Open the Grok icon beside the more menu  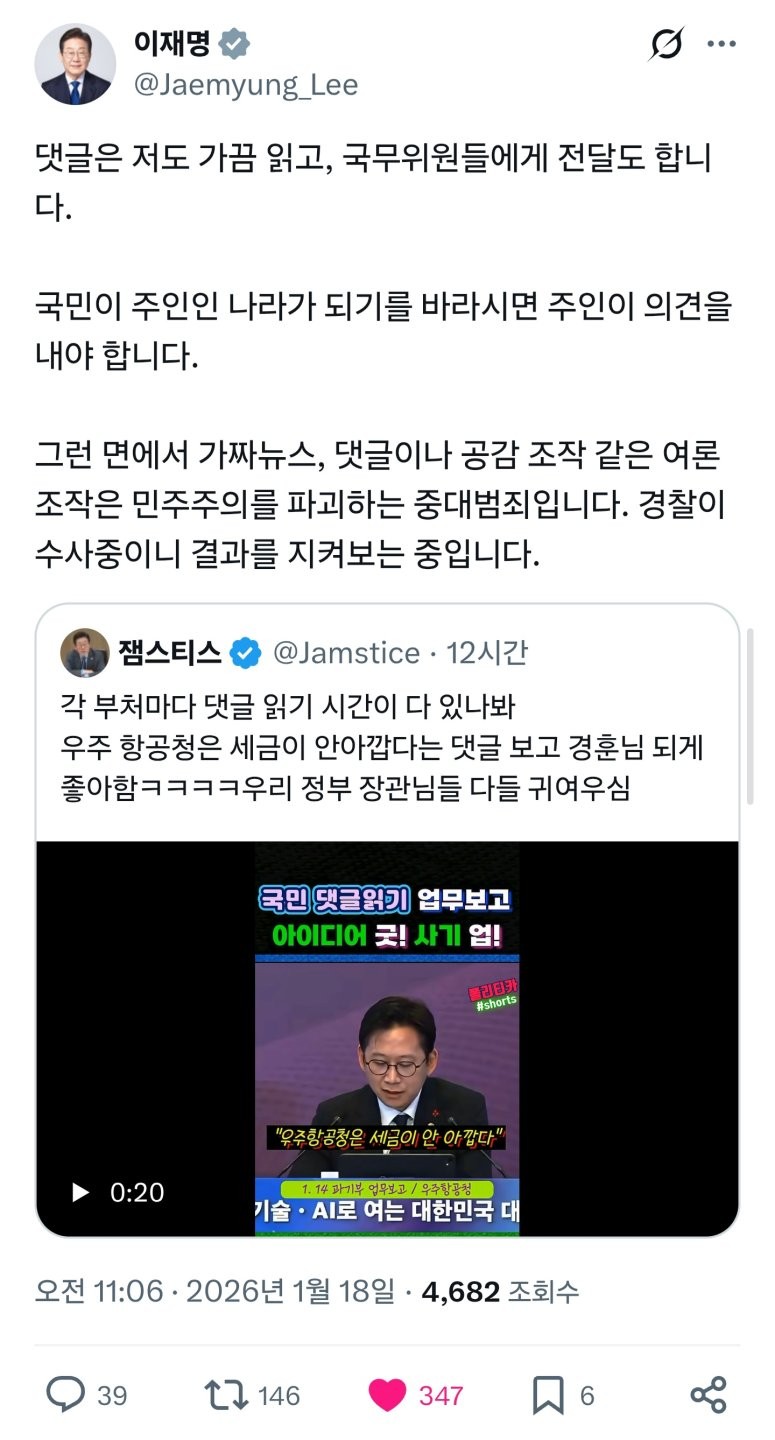point(666,46)
